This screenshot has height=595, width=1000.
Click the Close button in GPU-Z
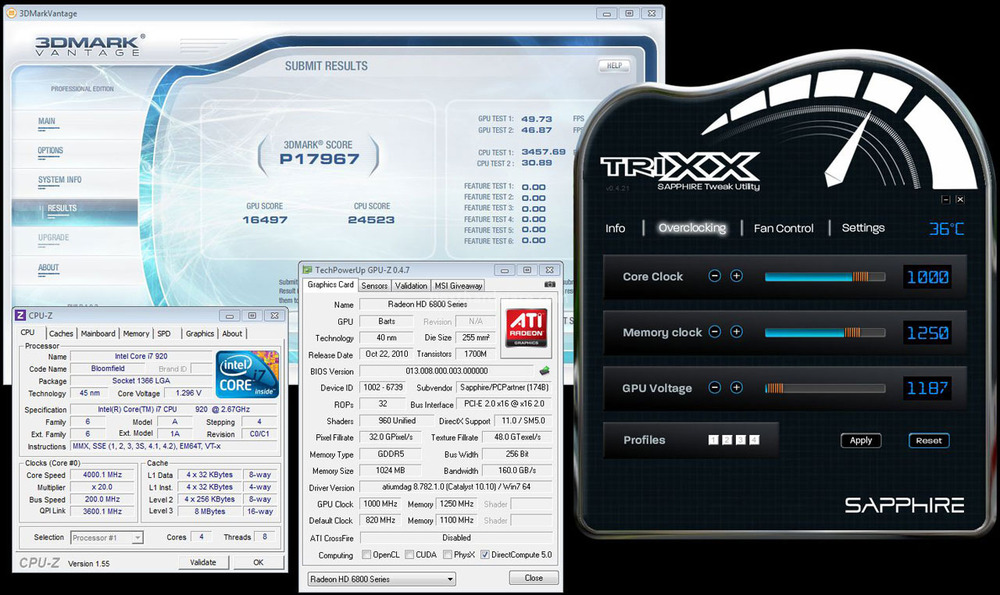(x=534, y=578)
